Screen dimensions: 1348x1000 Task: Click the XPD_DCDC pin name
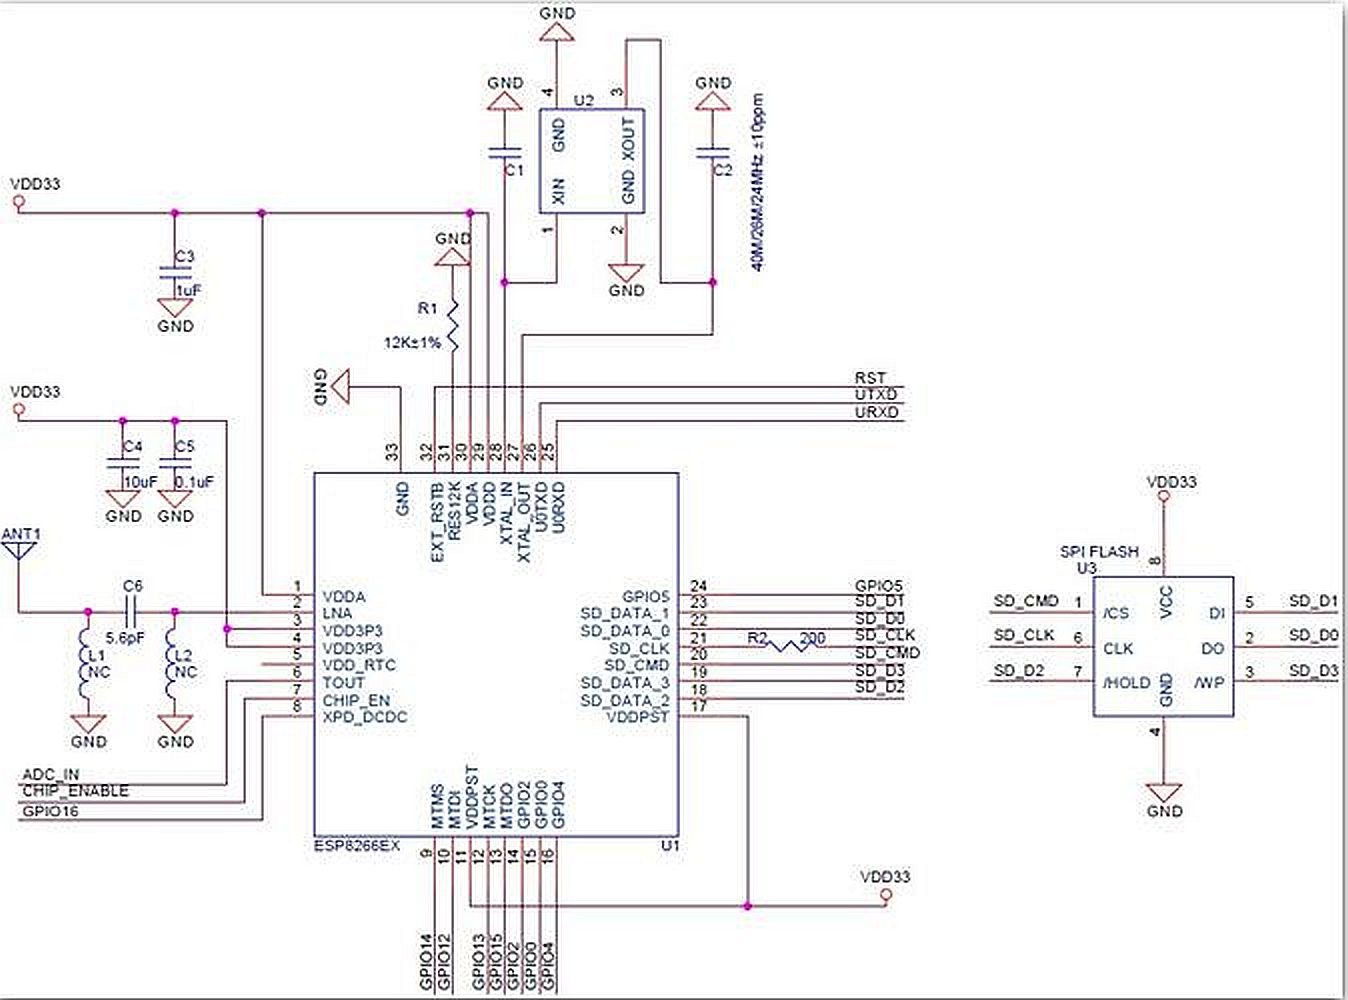tap(364, 717)
